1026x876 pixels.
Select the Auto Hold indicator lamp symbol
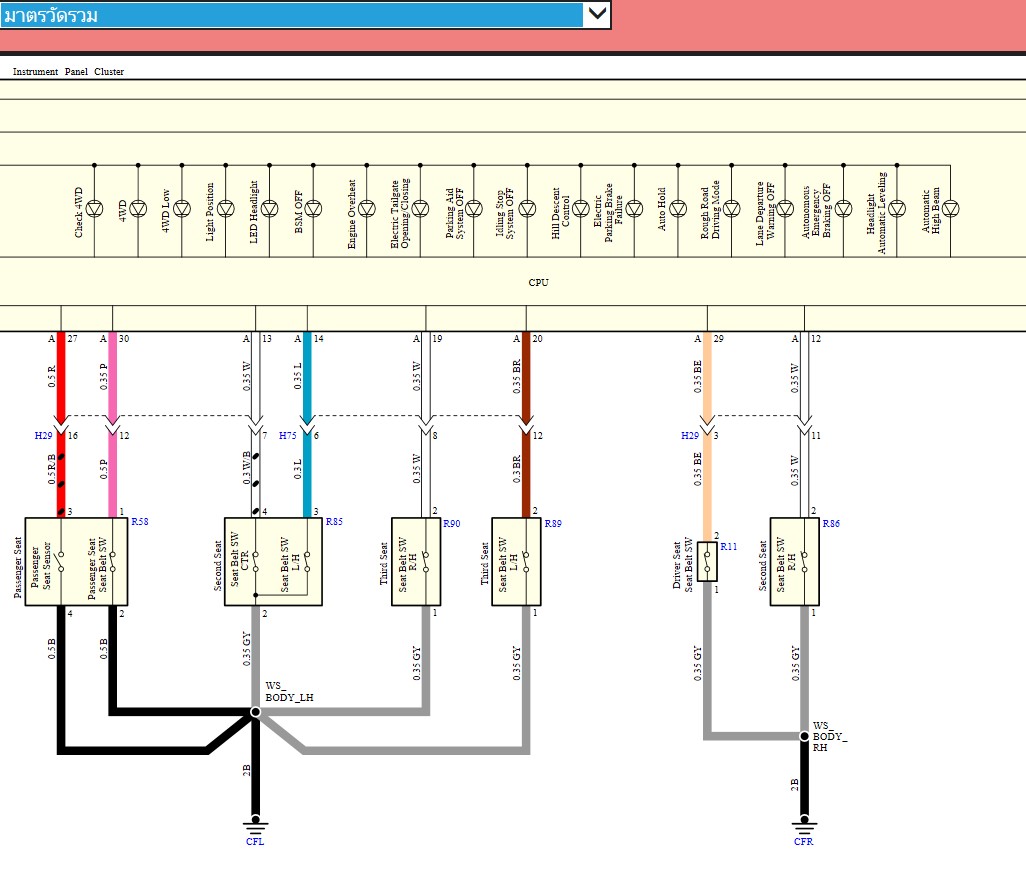(677, 209)
